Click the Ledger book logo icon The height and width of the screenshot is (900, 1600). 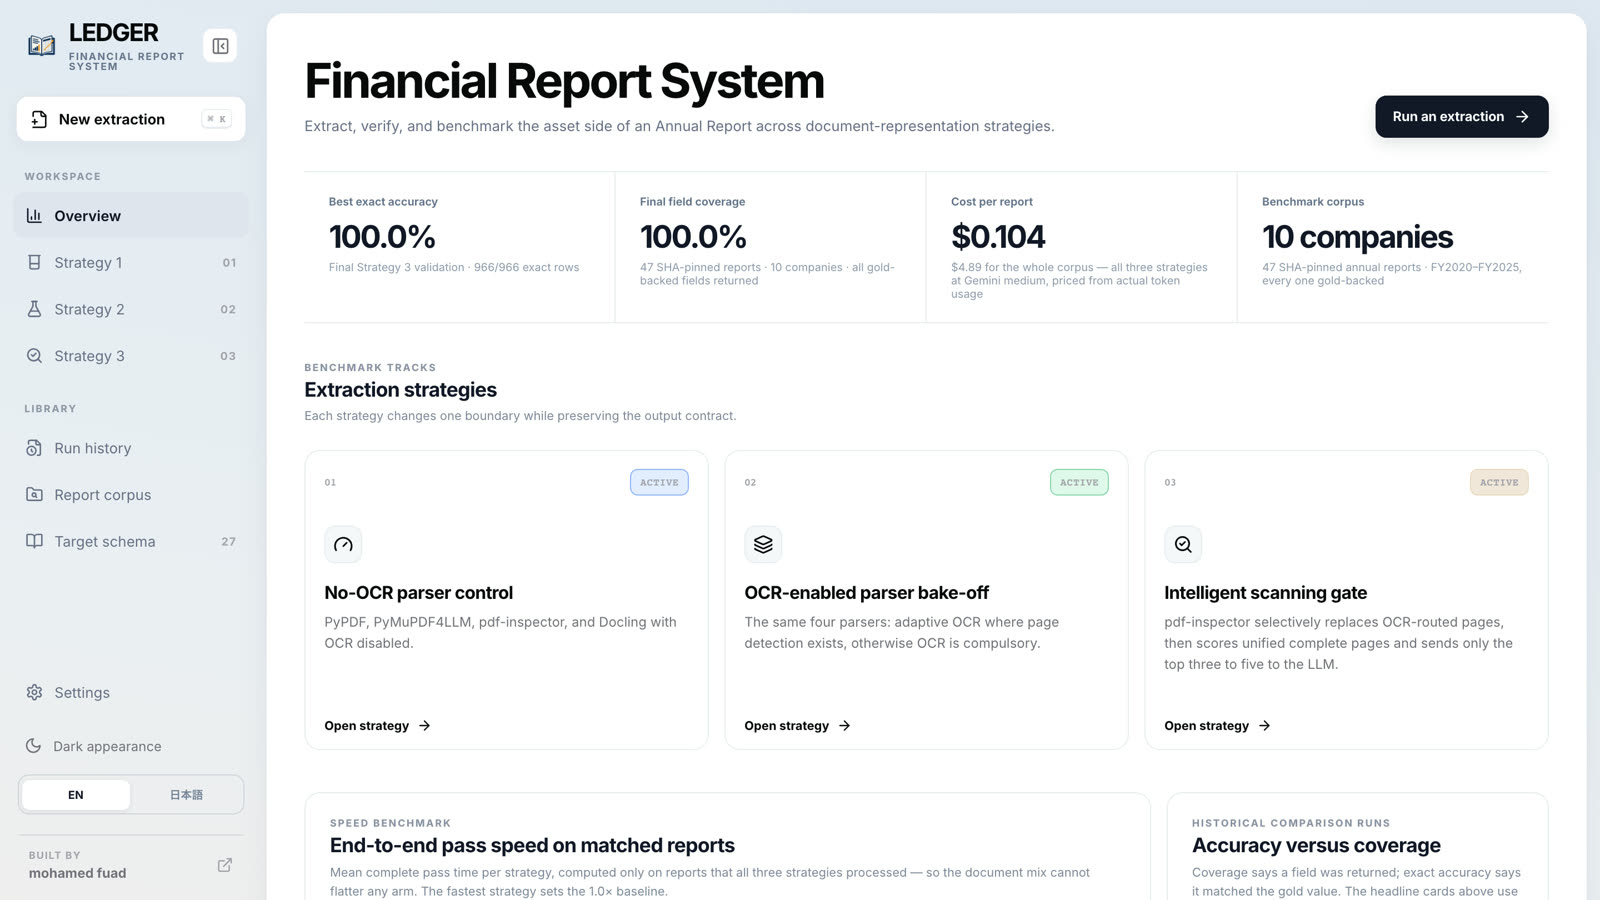[x=42, y=45]
